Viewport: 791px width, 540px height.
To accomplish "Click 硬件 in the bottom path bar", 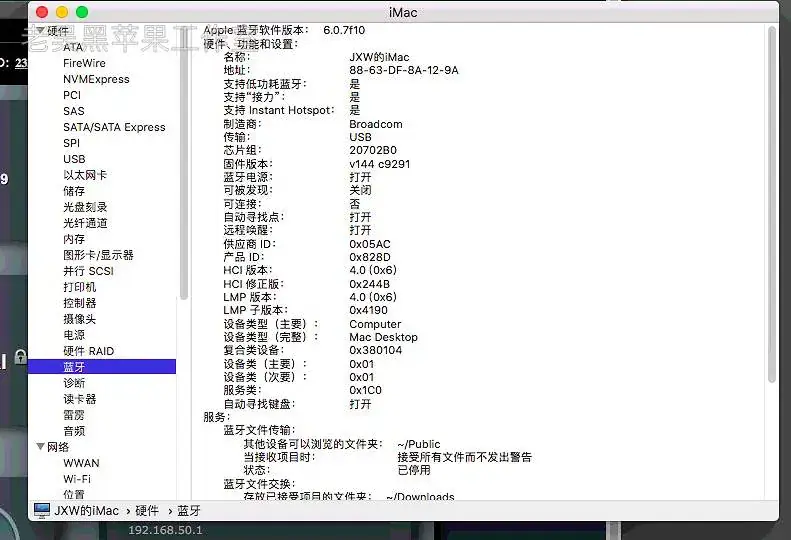I will click(147, 511).
